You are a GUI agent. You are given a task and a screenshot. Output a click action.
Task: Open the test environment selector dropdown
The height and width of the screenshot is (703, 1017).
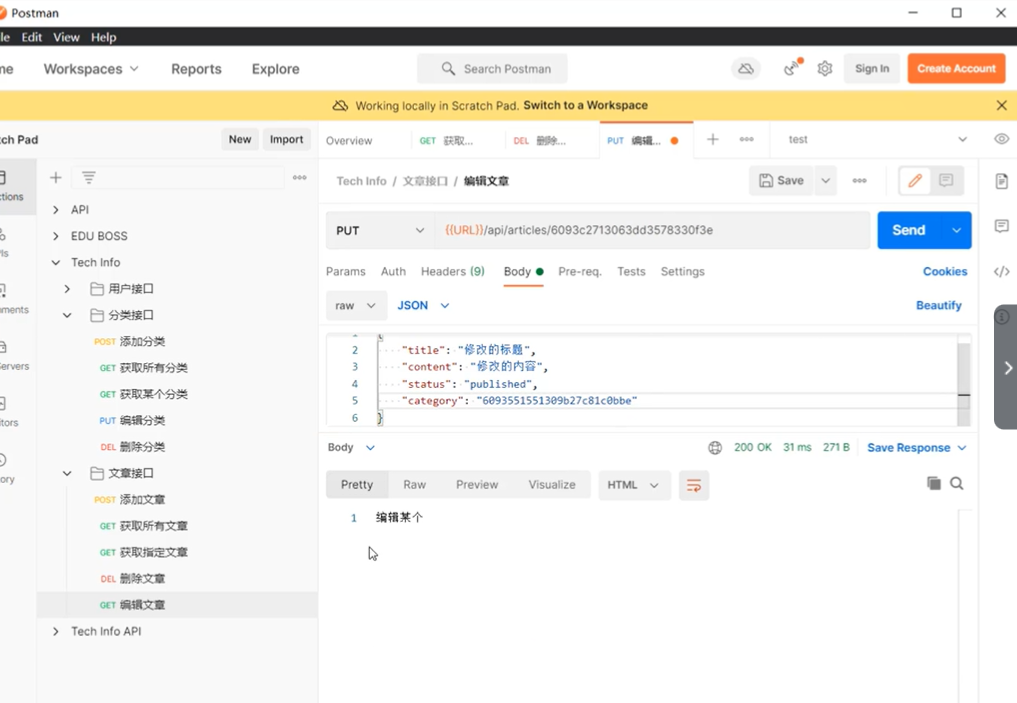[x=877, y=139]
